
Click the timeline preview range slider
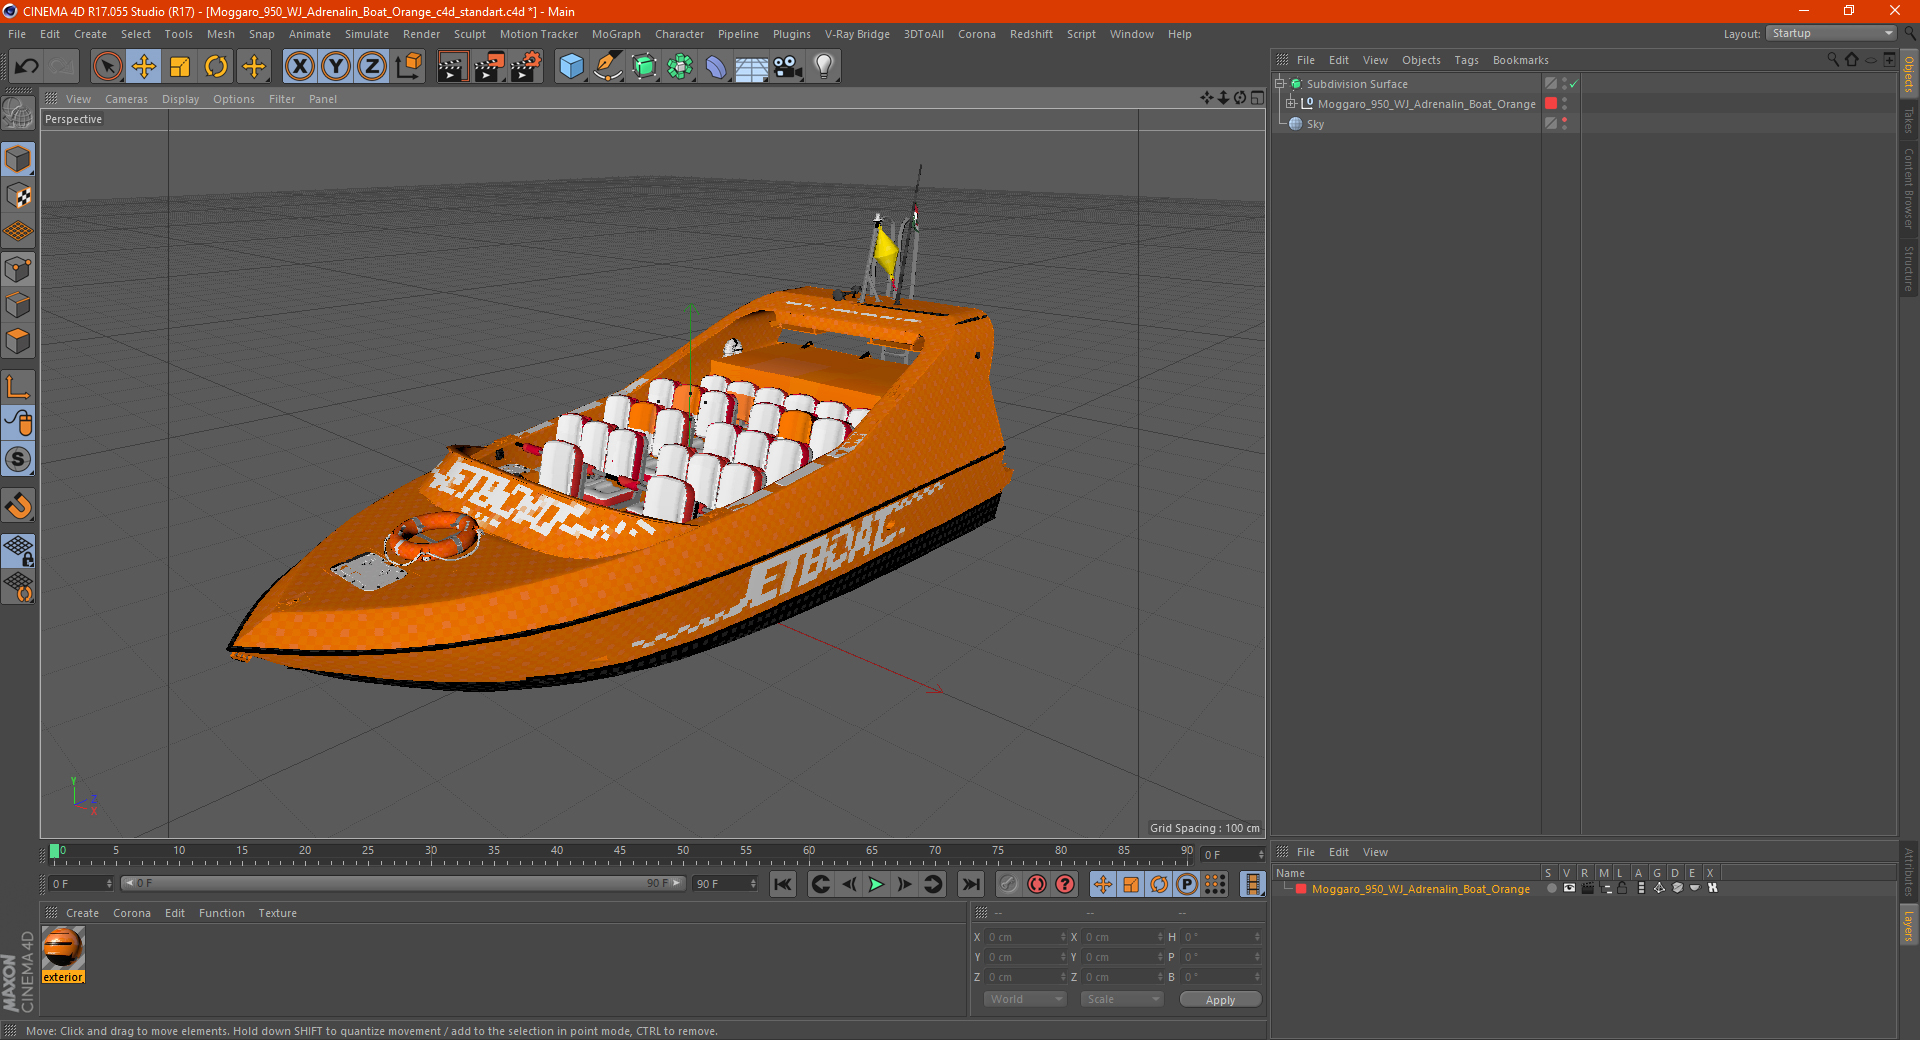402,883
